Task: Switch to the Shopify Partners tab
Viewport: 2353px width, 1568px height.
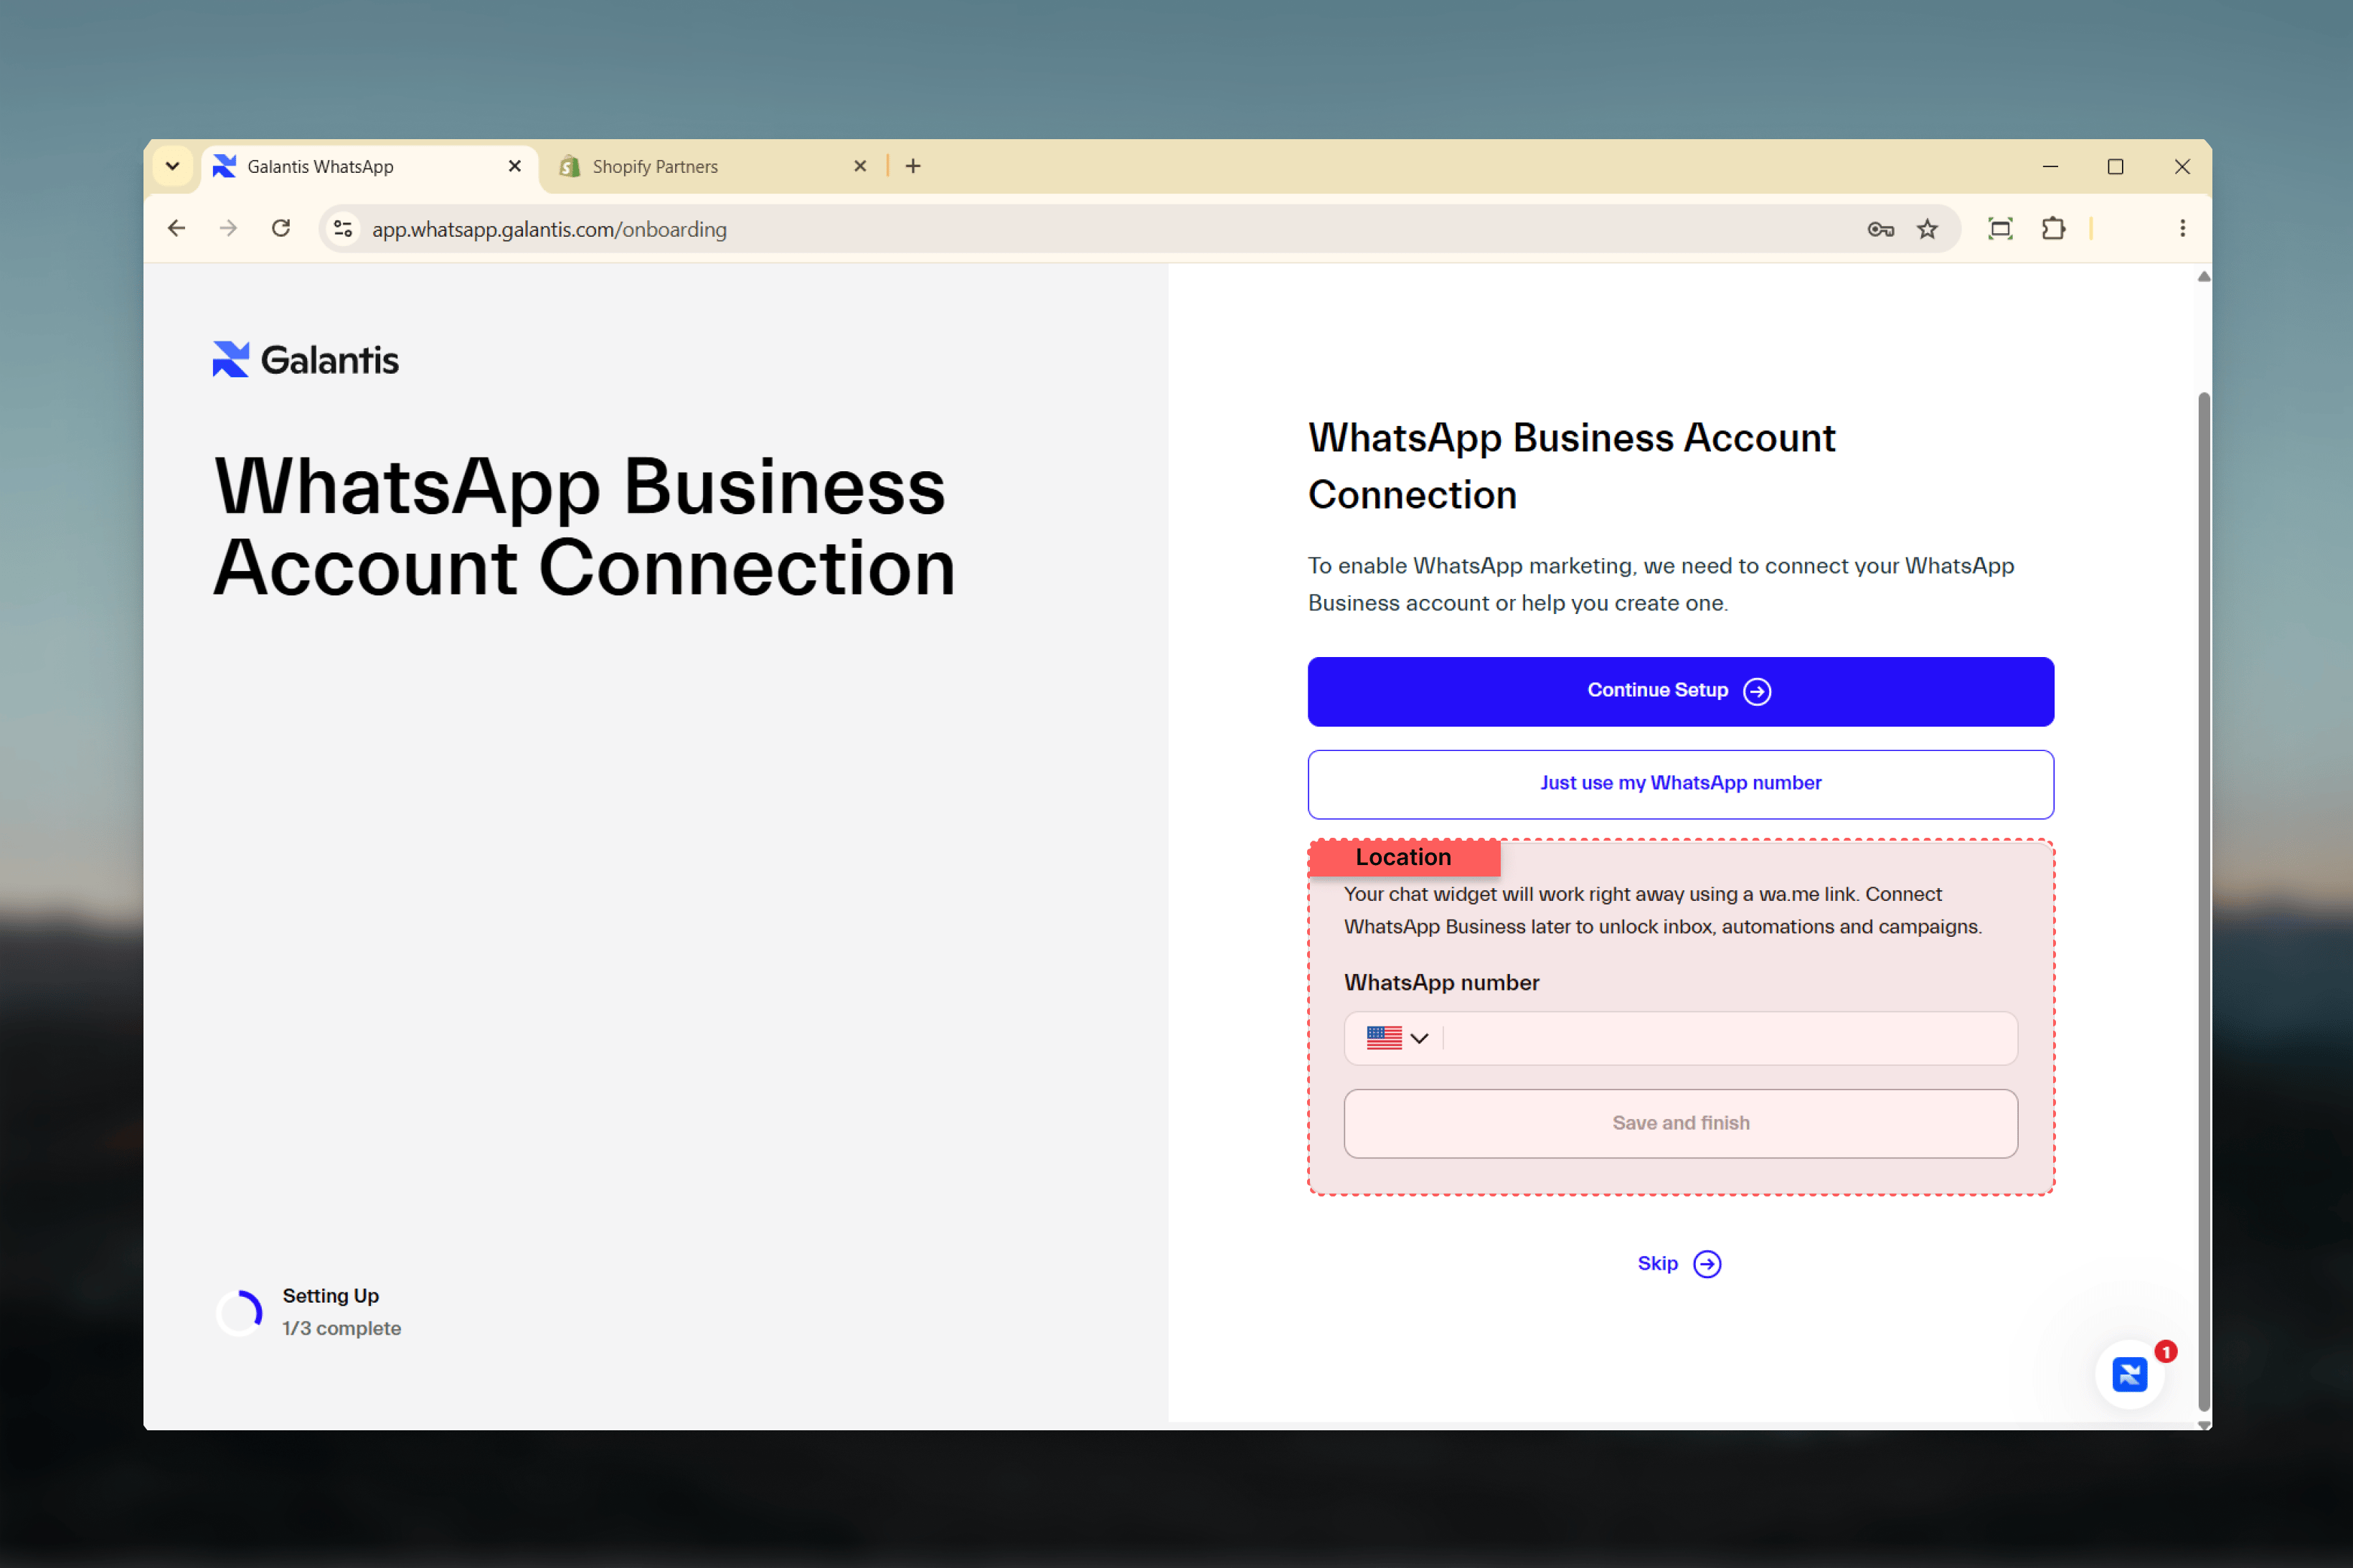Action: click(x=713, y=166)
